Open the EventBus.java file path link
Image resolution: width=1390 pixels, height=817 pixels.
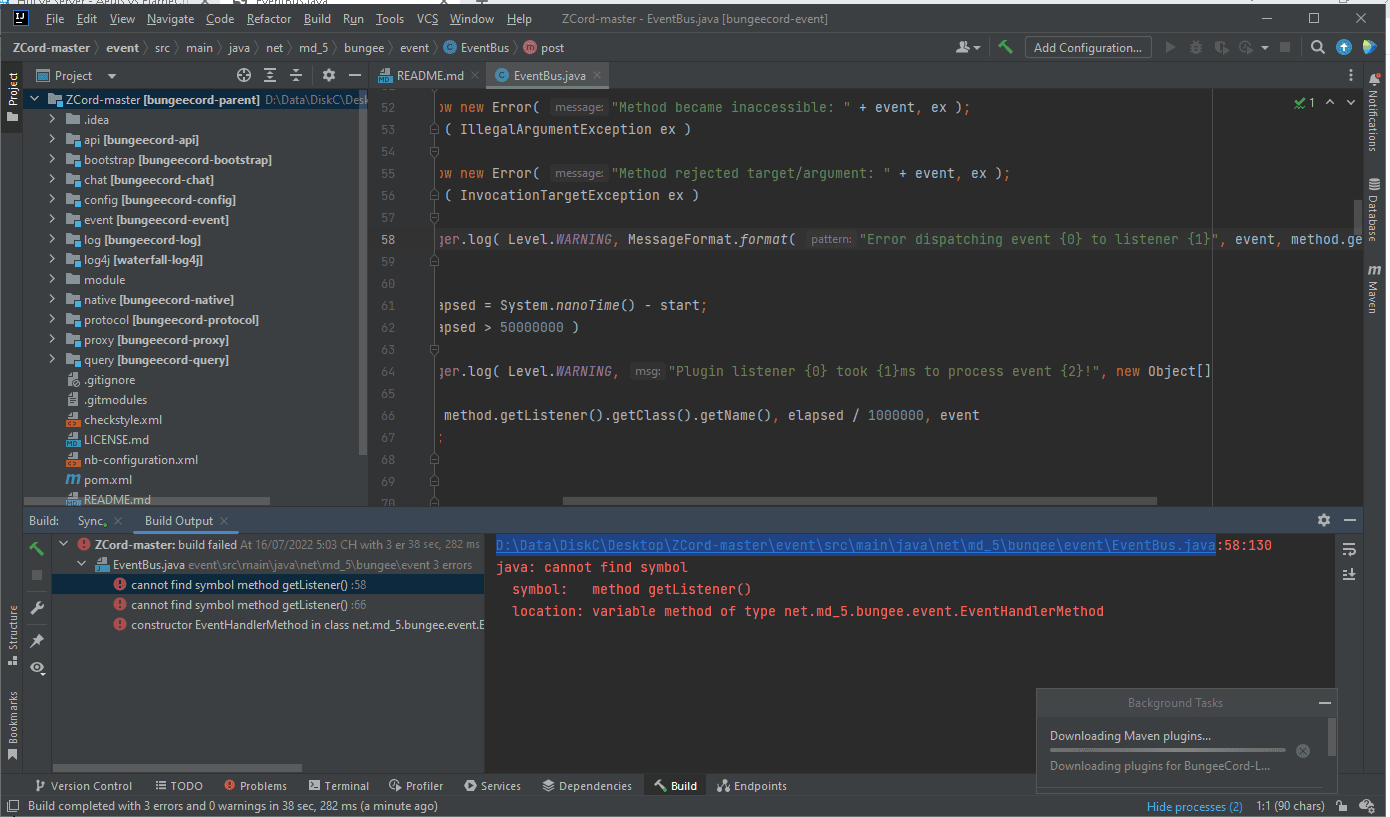[x=855, y=545]
